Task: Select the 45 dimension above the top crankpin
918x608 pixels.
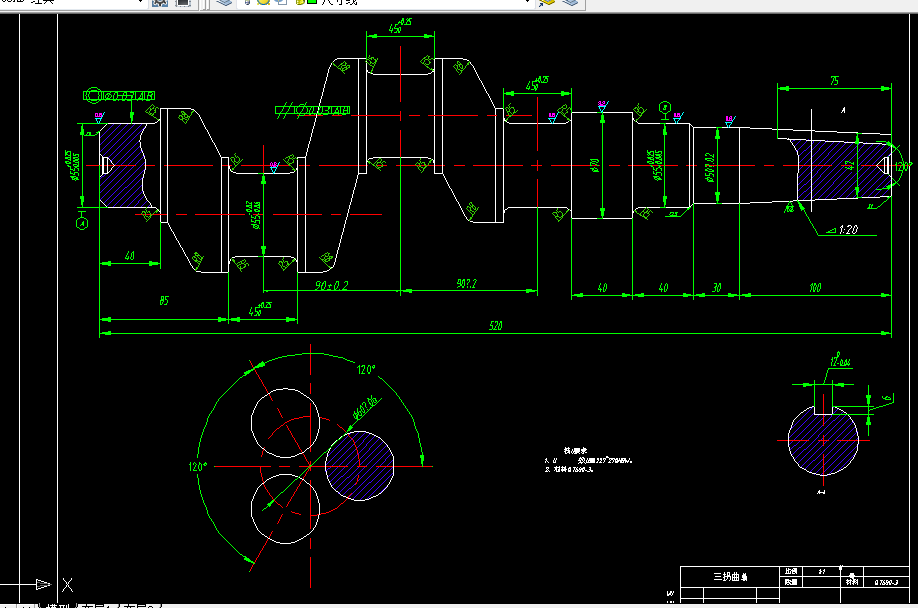Action: tap(400, 26)
